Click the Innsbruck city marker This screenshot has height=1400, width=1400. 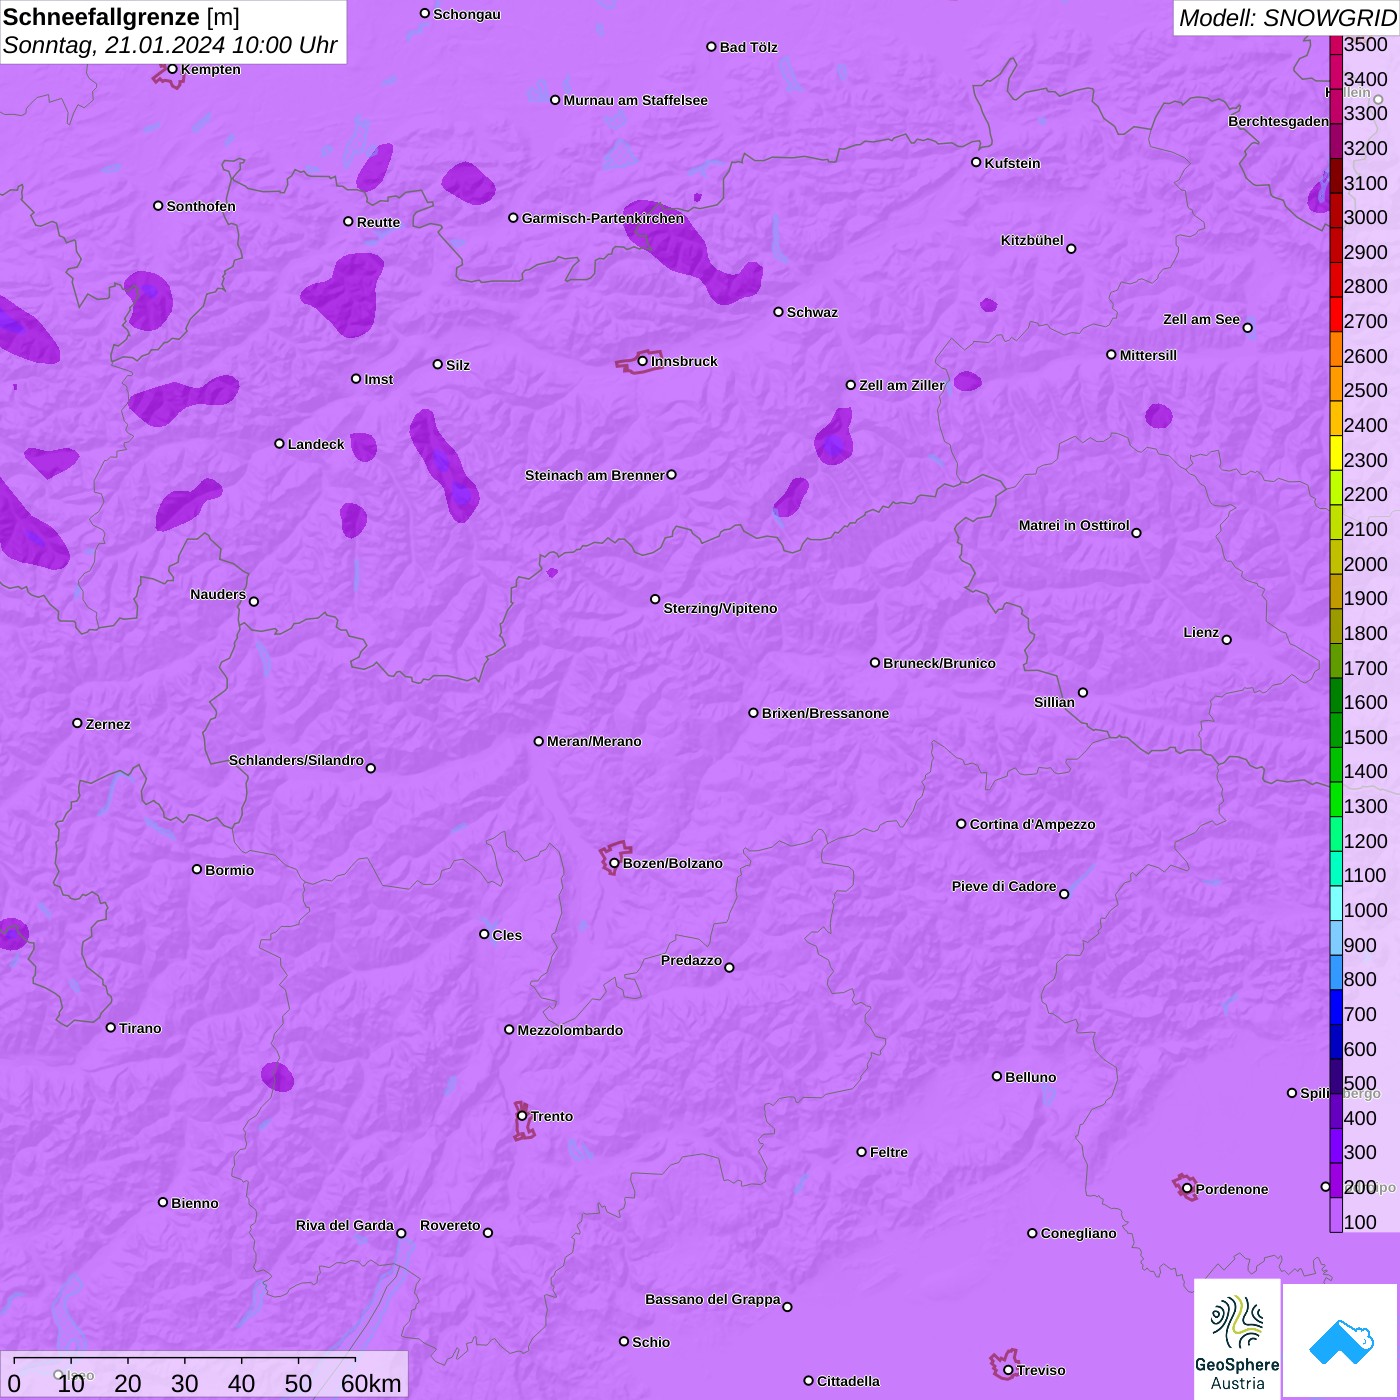tap(643, 361)
